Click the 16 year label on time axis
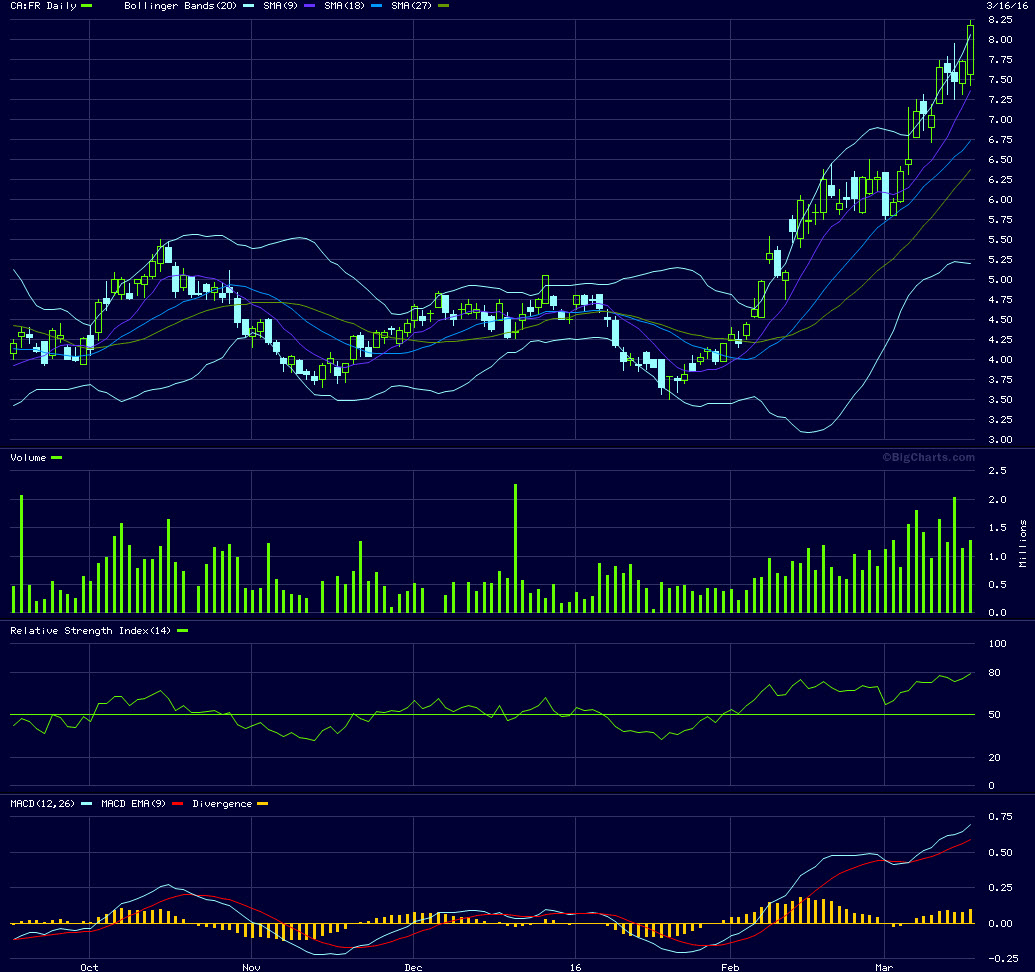The height and width of the screenshot is (972, 1035). (x=576, y=967)
